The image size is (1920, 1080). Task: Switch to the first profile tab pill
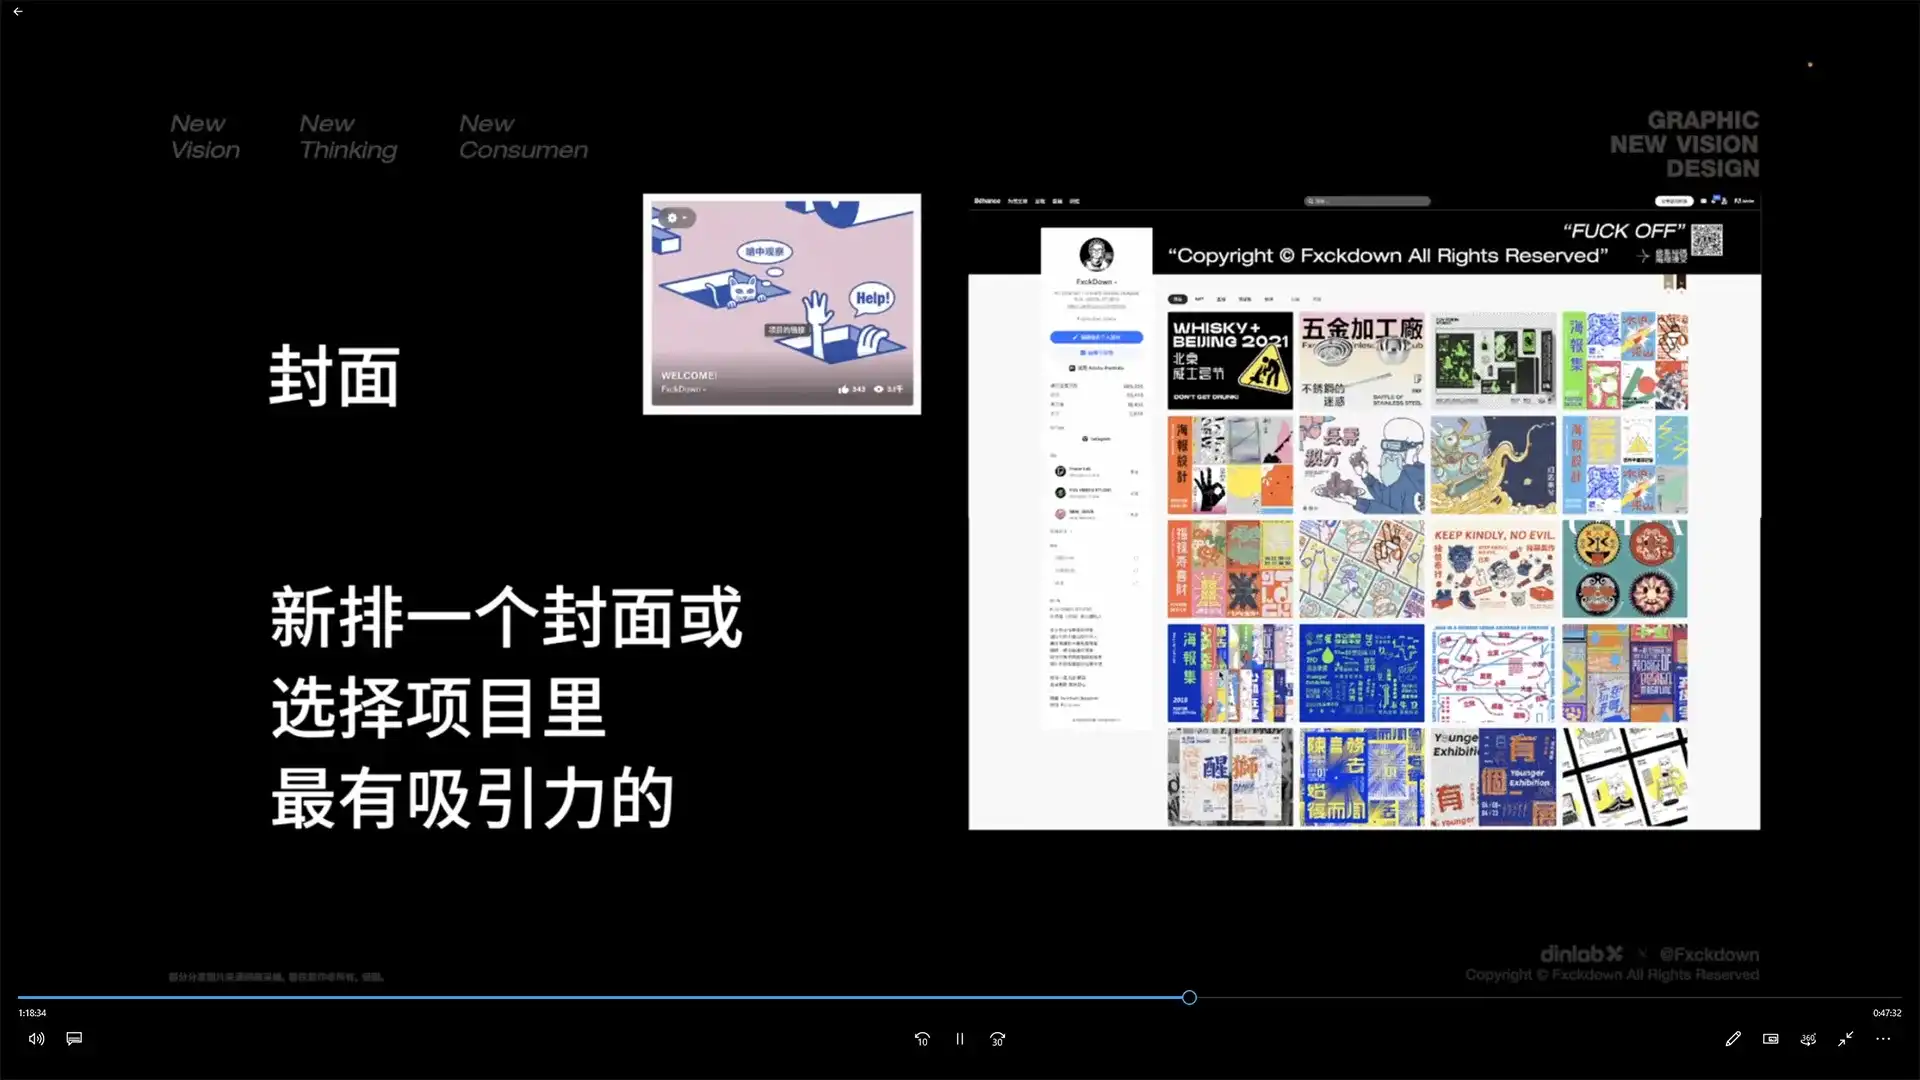pyautogui.click(x=1179, y=299)
